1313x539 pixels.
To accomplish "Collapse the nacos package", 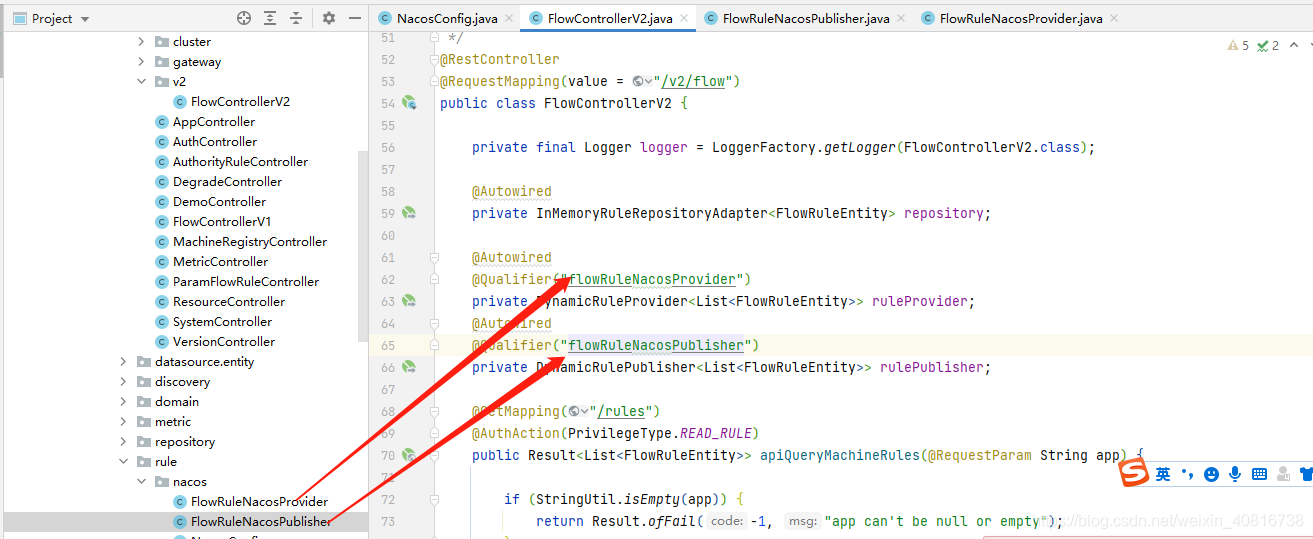I will point(141,481).
